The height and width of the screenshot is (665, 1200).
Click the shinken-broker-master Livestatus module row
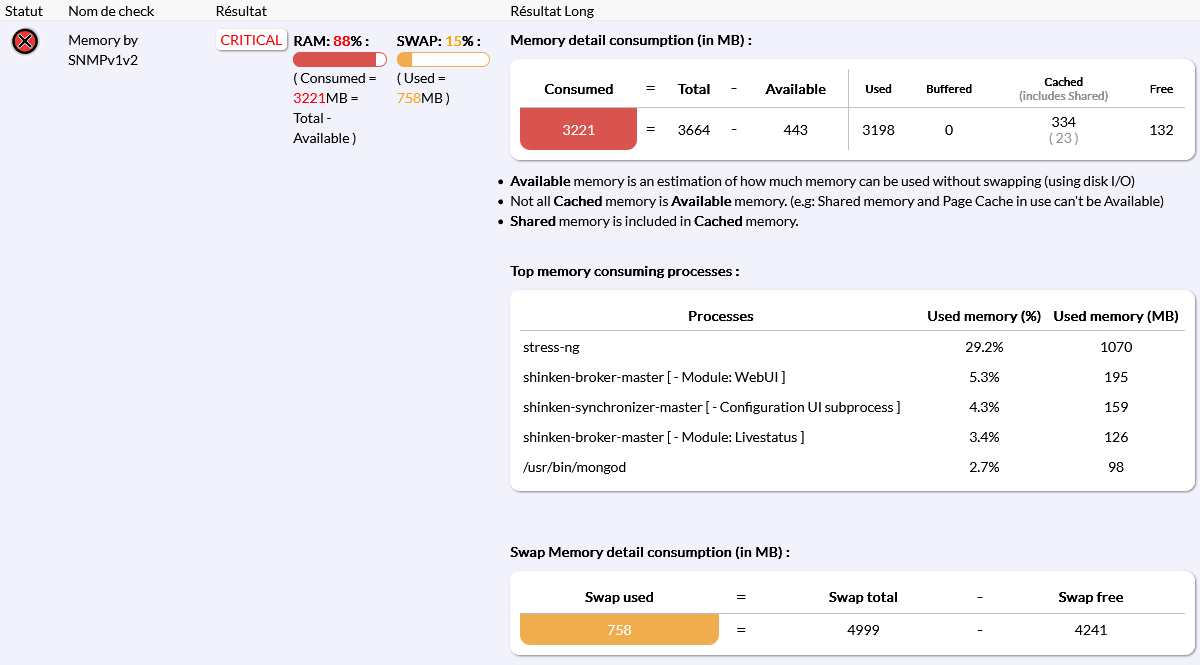[x=663, y=437]
